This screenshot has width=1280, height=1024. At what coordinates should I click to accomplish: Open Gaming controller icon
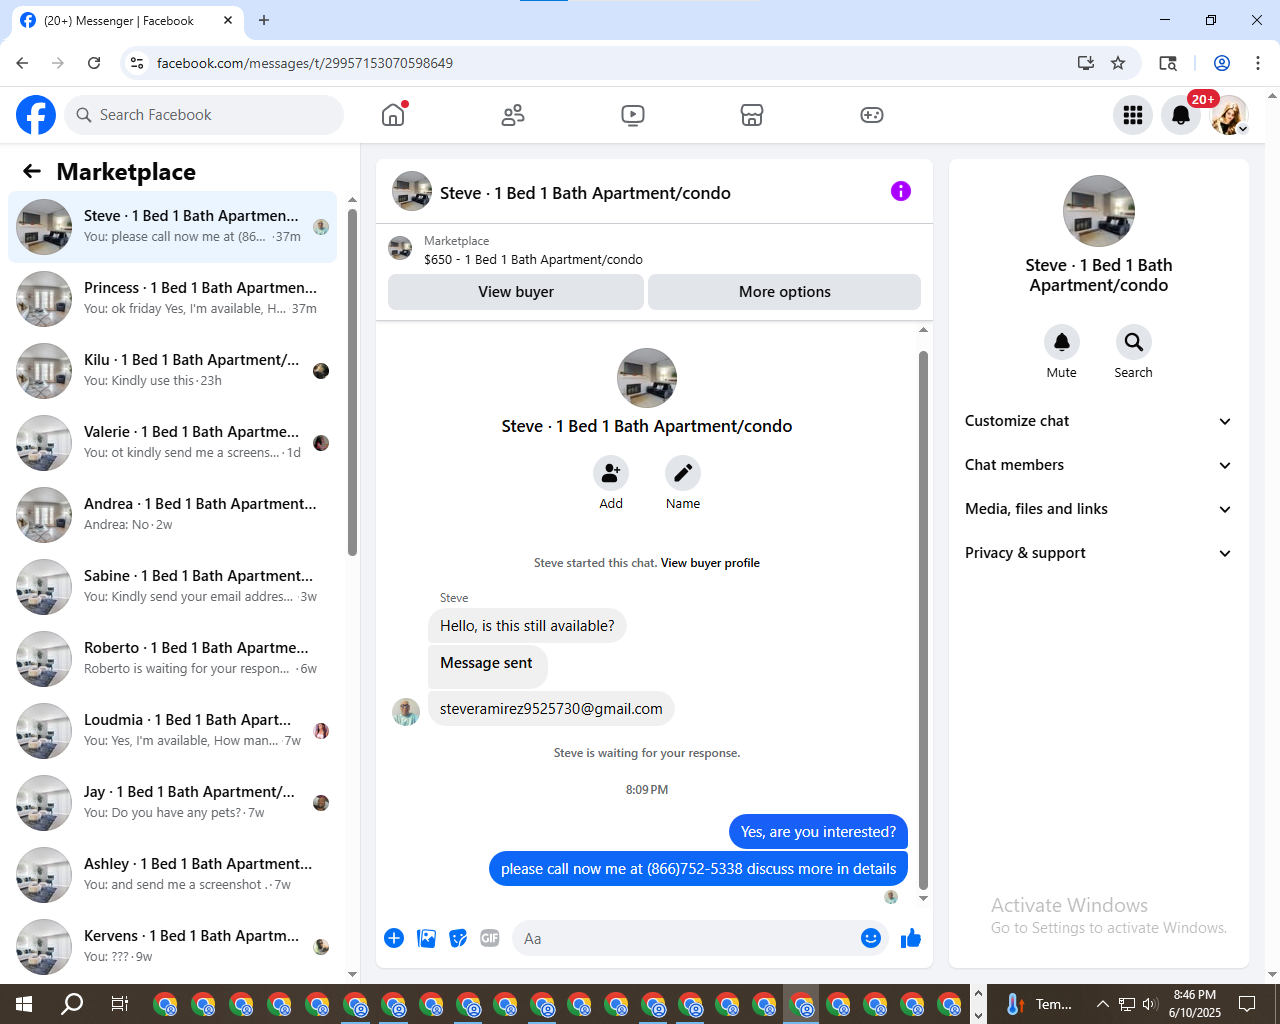tap(872, 115)
